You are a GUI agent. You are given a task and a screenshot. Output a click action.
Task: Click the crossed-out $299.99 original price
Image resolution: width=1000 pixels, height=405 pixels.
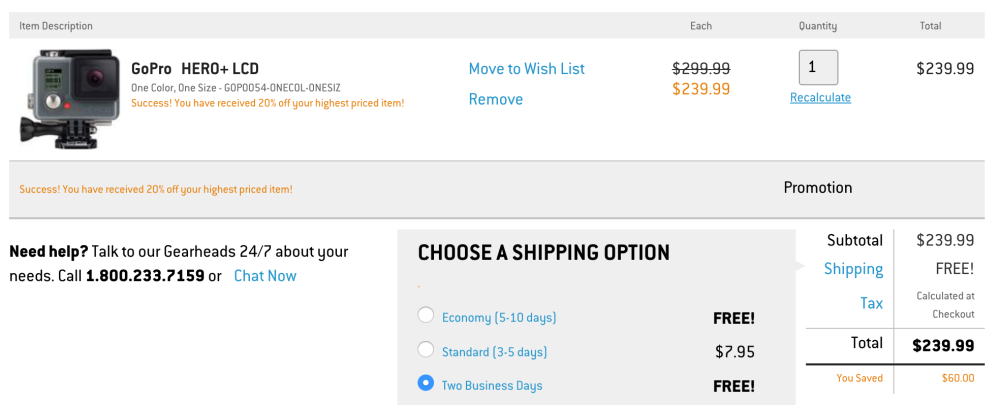(701, 69)
